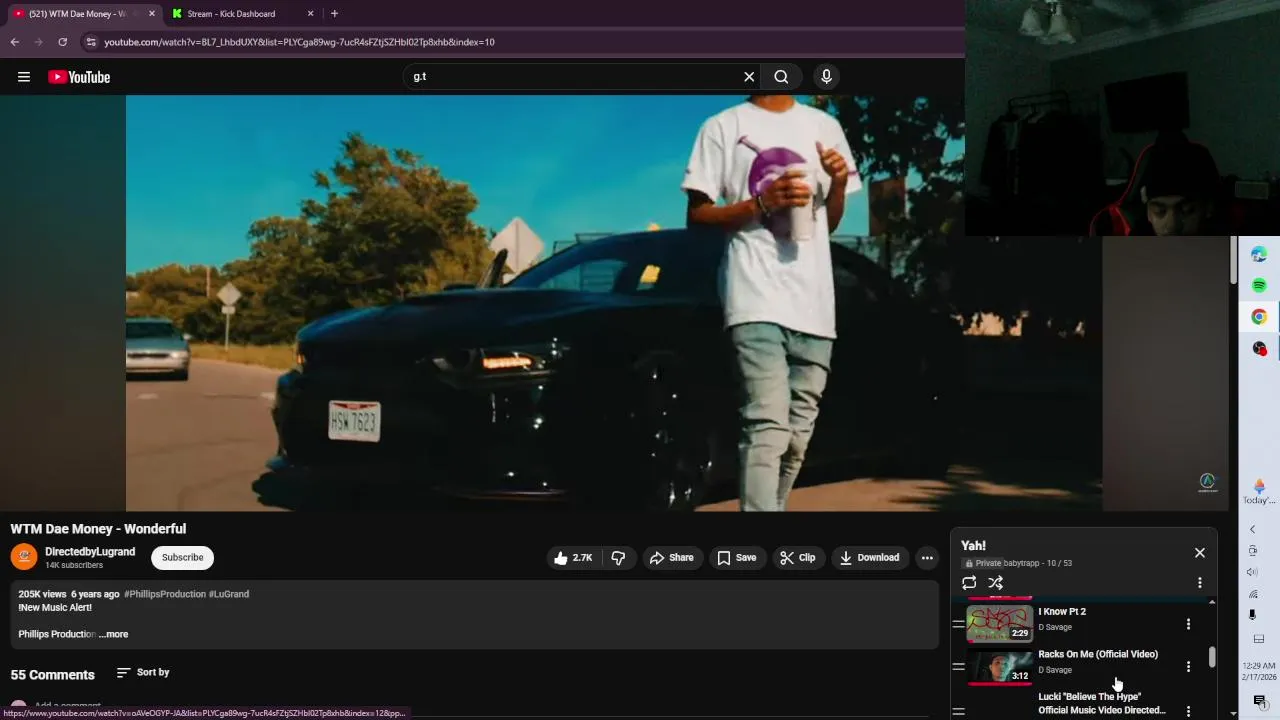
Task: Save the video to a playlist
Action: [x=736, y=558]
